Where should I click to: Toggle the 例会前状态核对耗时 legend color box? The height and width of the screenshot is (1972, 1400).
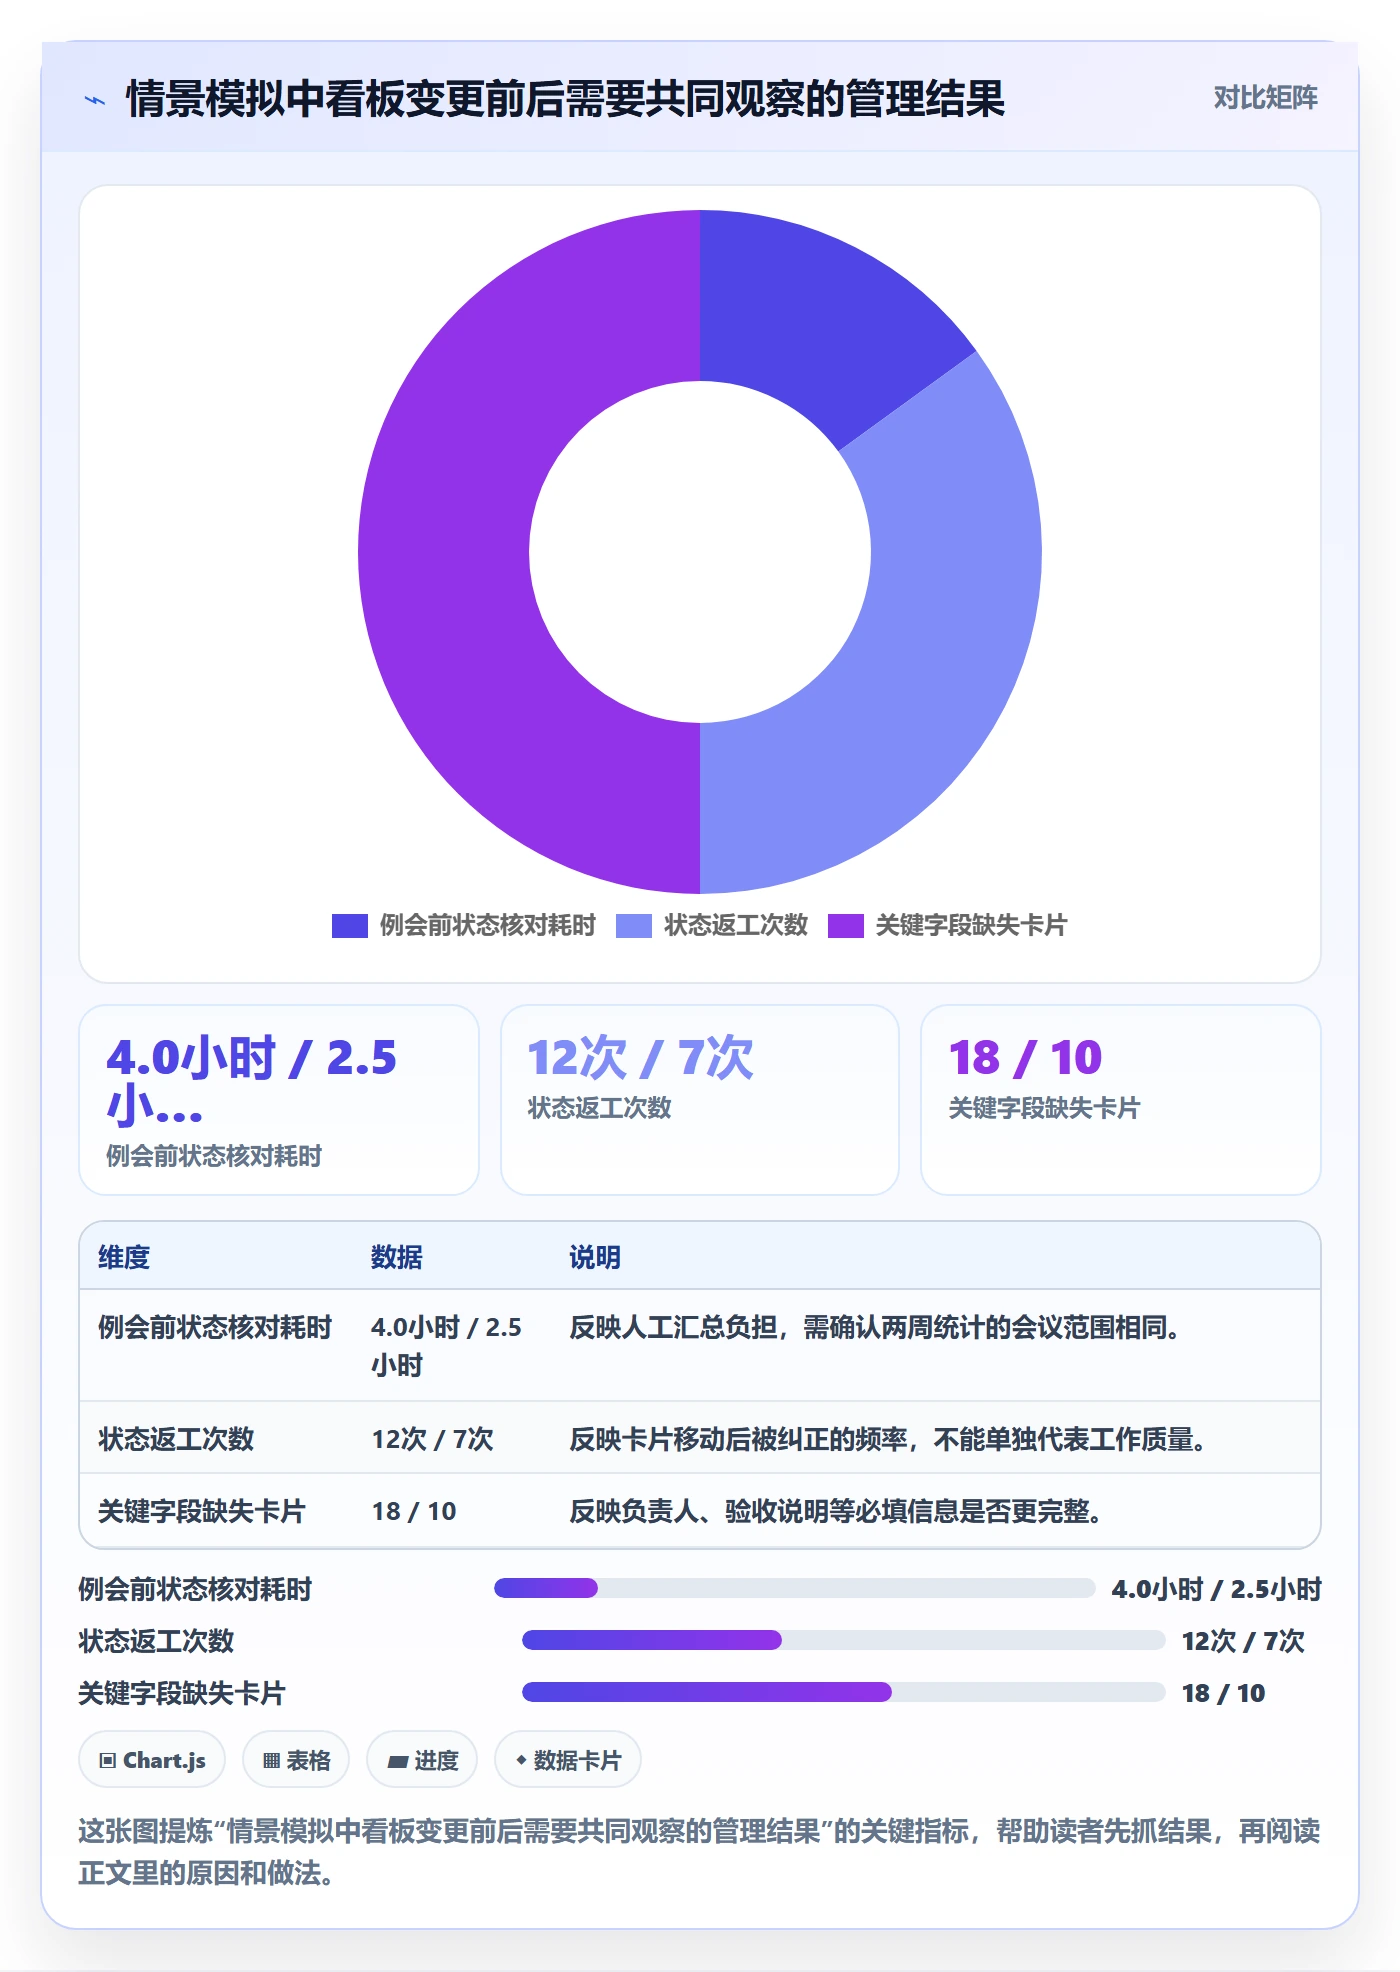tap(350, 926)
